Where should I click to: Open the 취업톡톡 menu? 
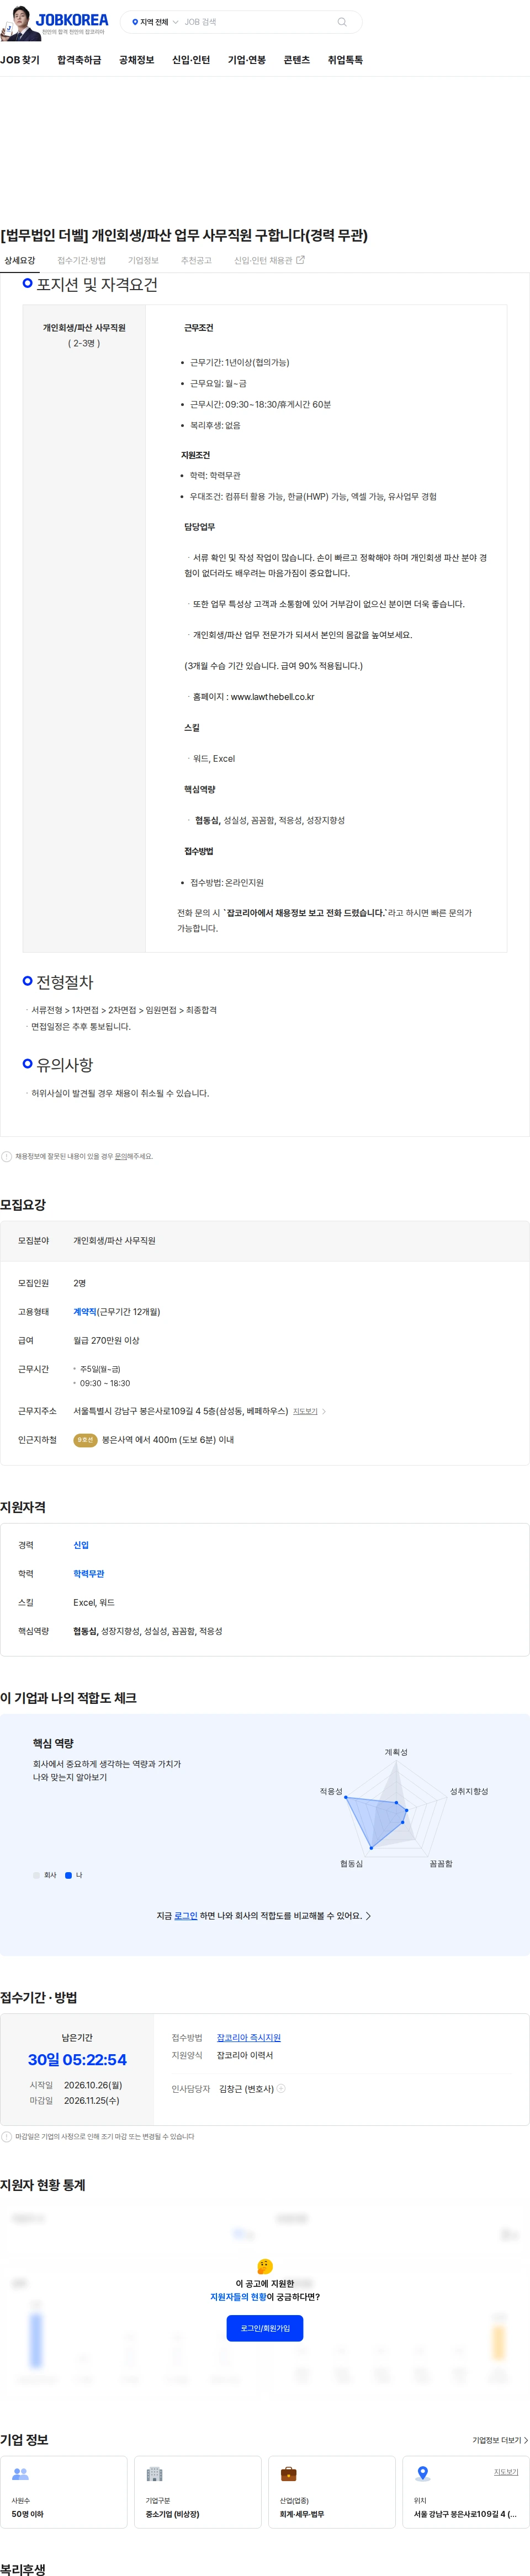point(345,60)
